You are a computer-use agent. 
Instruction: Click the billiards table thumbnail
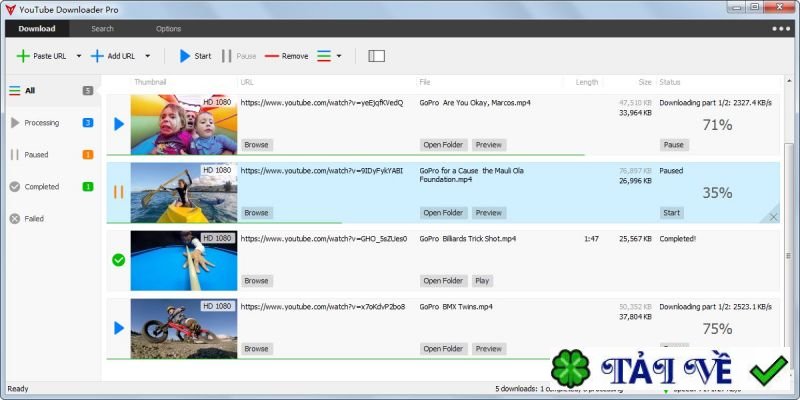(184, 260)
